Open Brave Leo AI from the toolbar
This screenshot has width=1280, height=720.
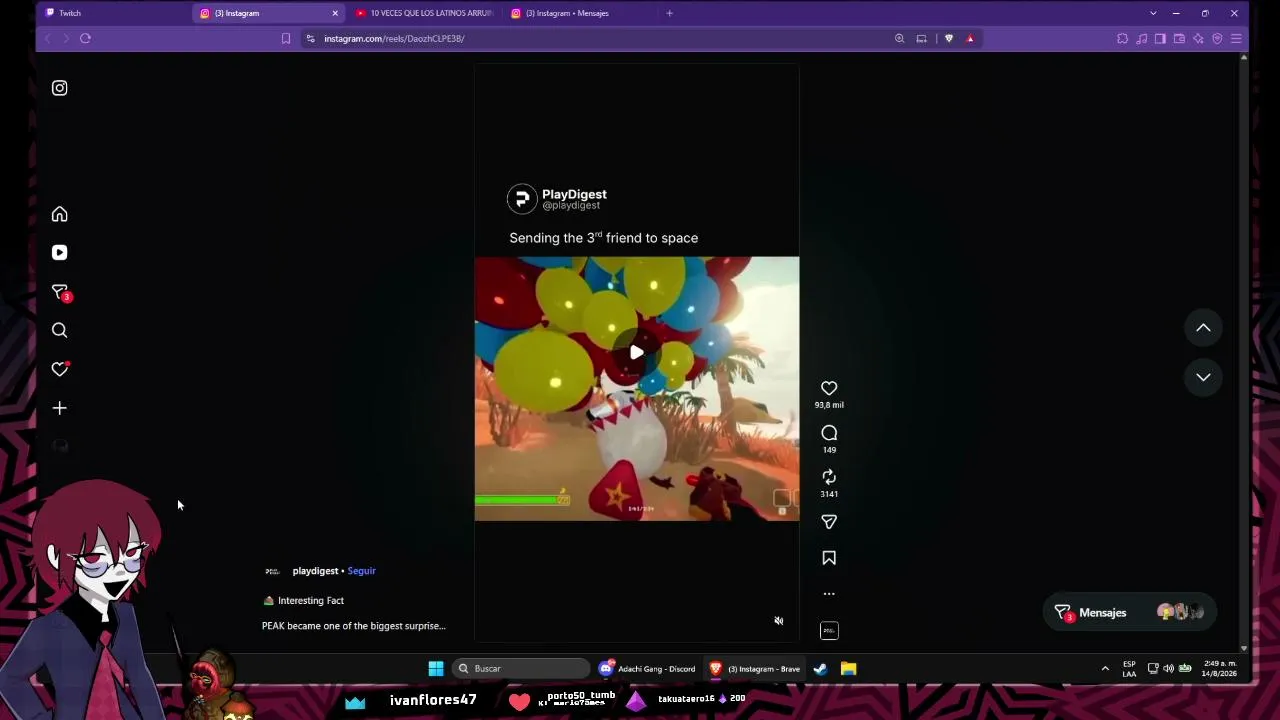pos(1198,38)
